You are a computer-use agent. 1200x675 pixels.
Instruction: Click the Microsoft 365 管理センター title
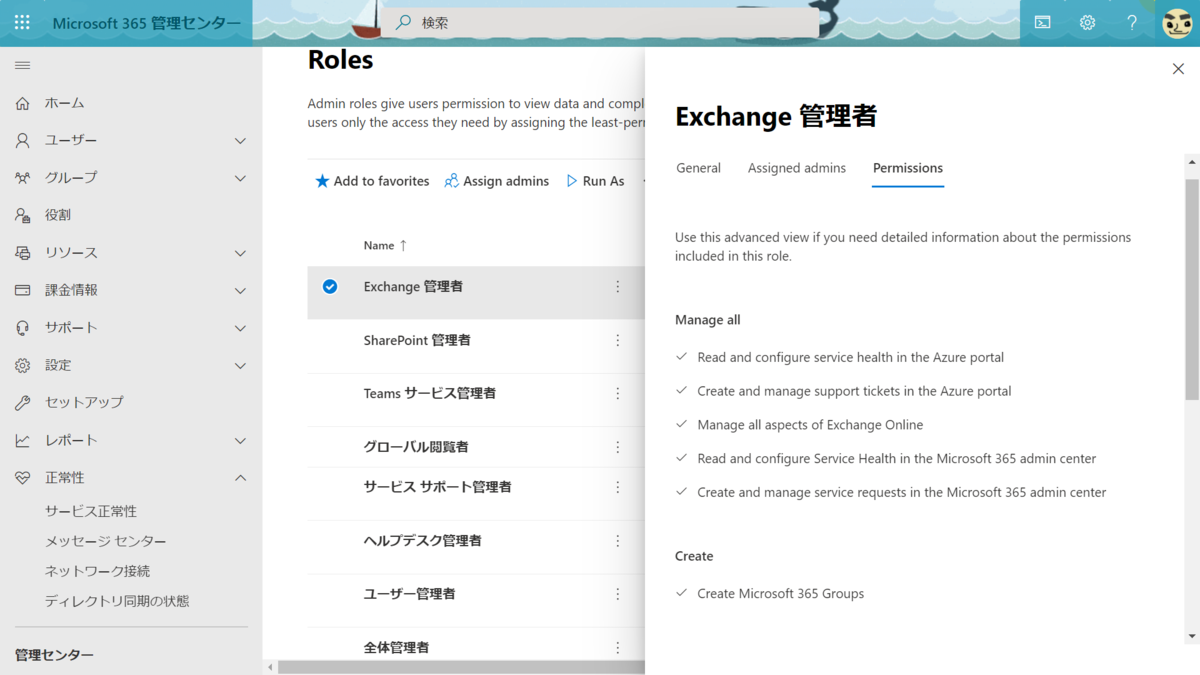146,23
